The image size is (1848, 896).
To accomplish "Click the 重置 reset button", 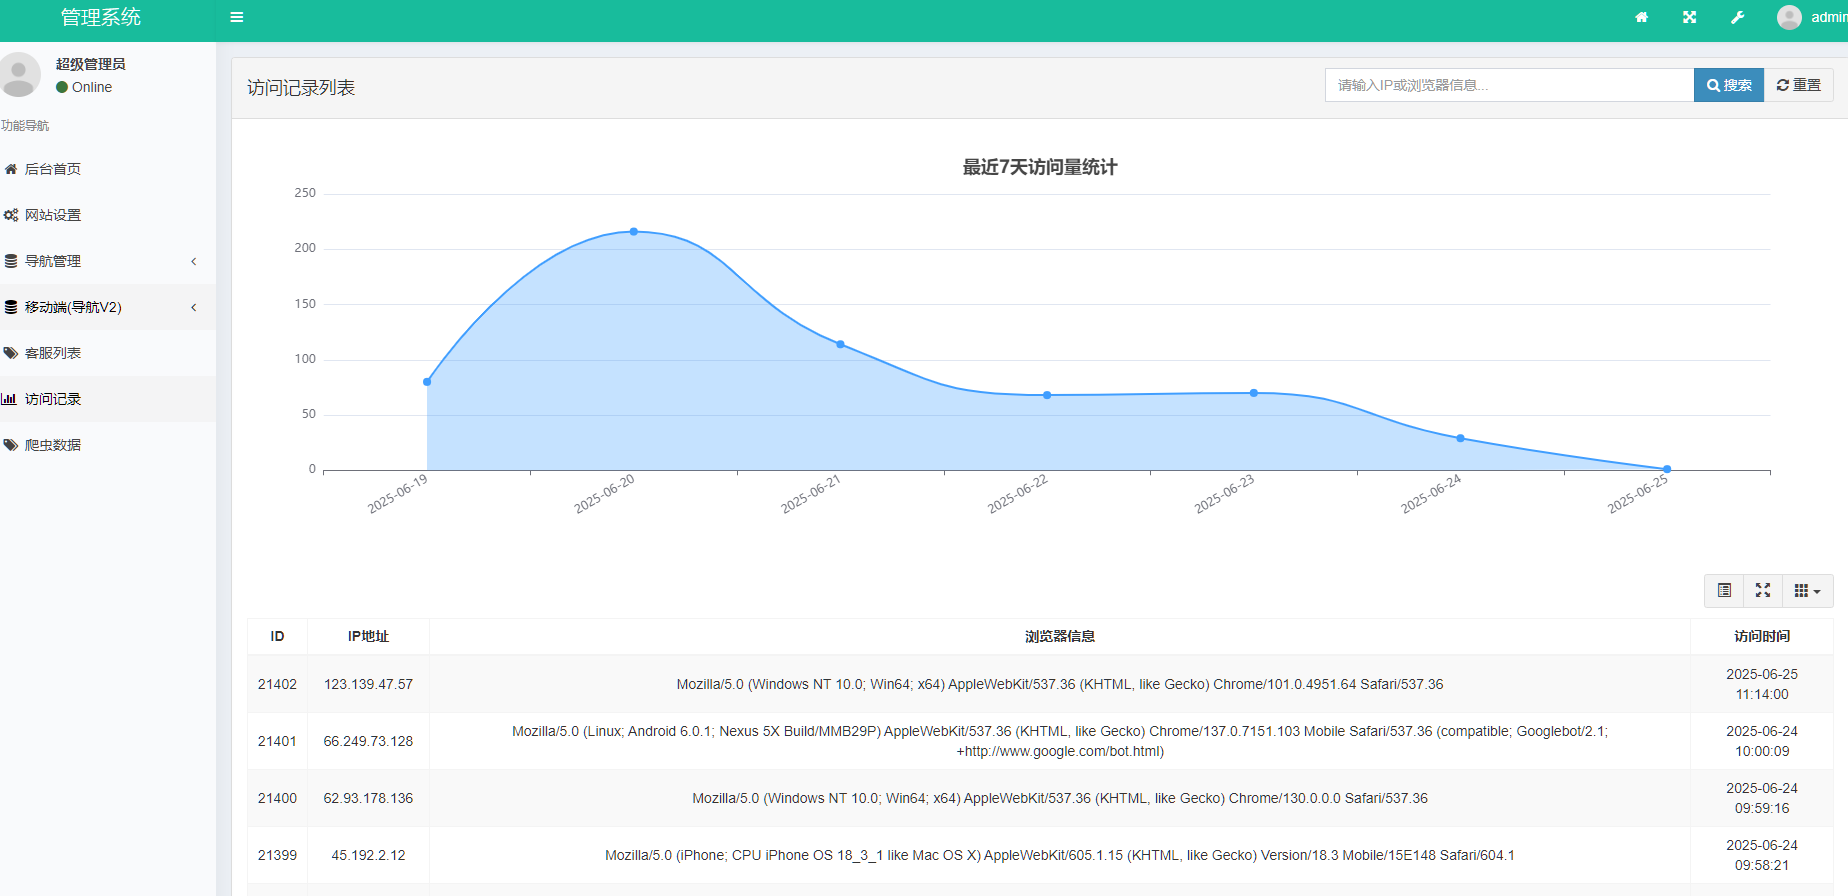I will [x=1798, y=85].
